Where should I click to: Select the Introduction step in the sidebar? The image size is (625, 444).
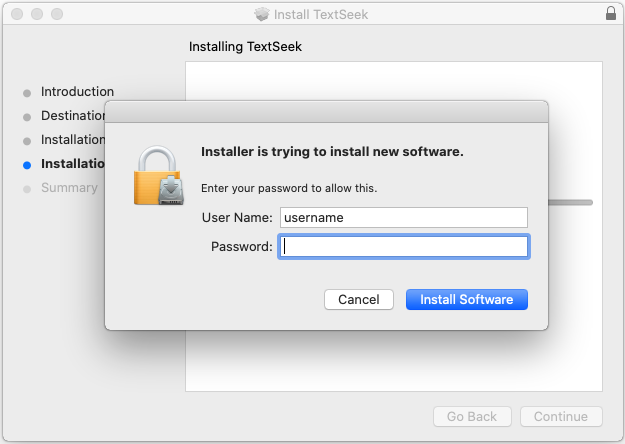77,92
